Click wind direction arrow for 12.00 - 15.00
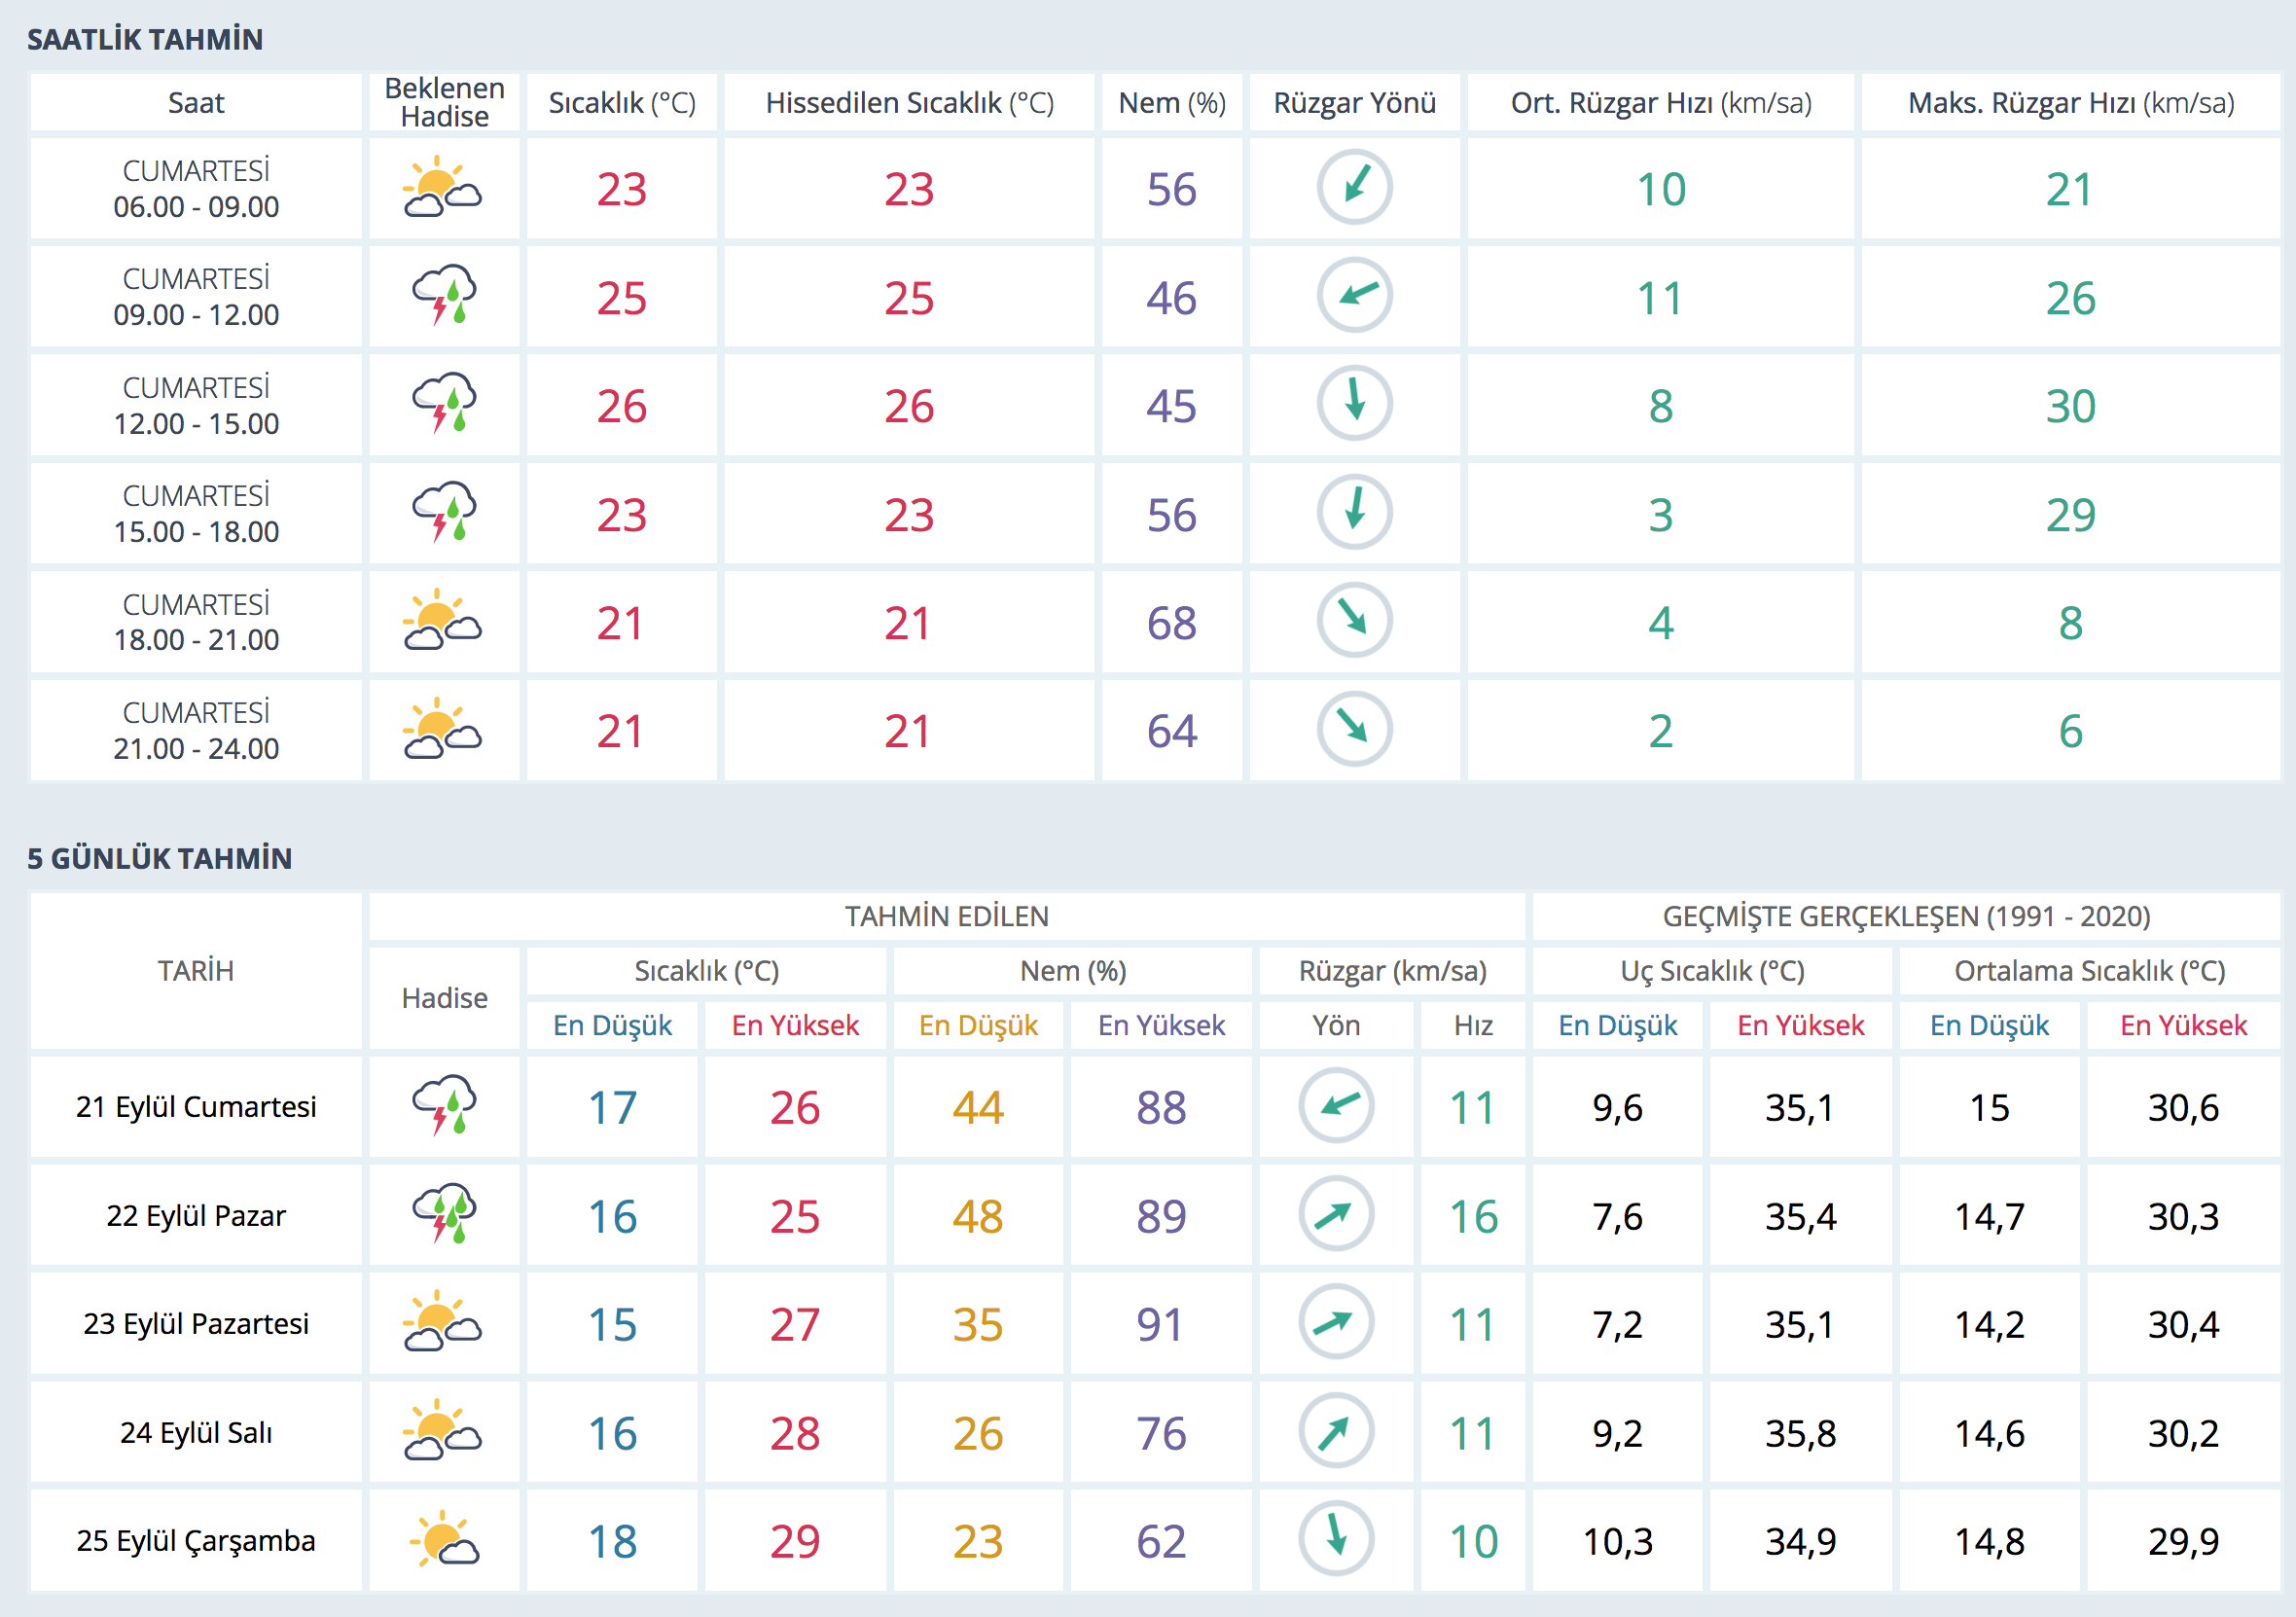The height and width of the screenshot is (1617, 2296). 1354,404
